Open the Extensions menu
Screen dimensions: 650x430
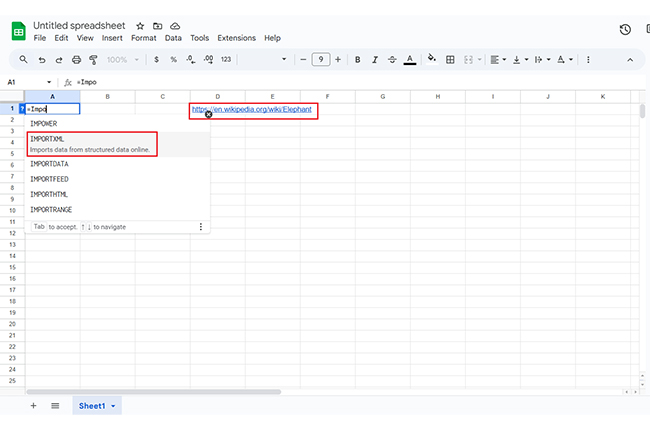236,38
